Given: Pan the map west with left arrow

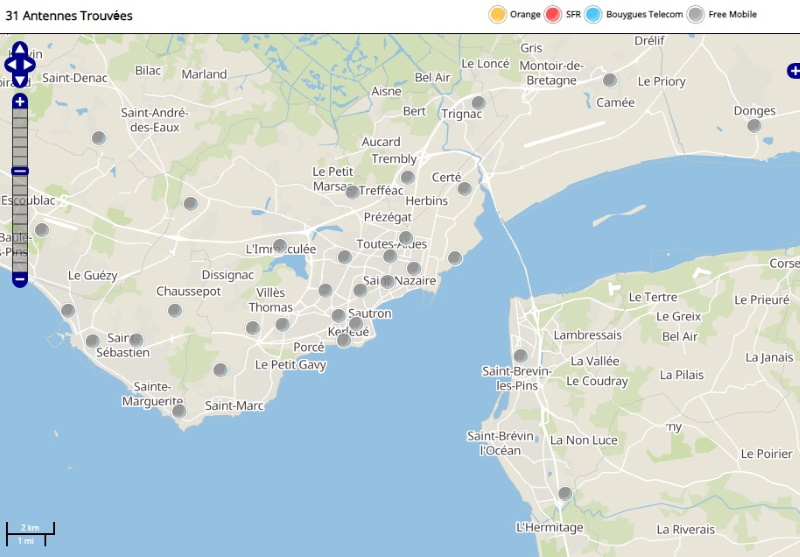Looking at the screenshot, I should click(11, 65).
